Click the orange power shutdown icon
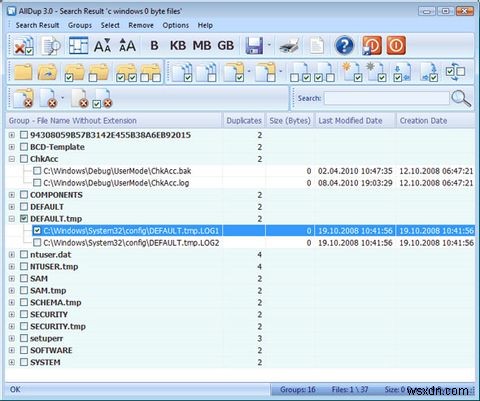 coord(396,45)
